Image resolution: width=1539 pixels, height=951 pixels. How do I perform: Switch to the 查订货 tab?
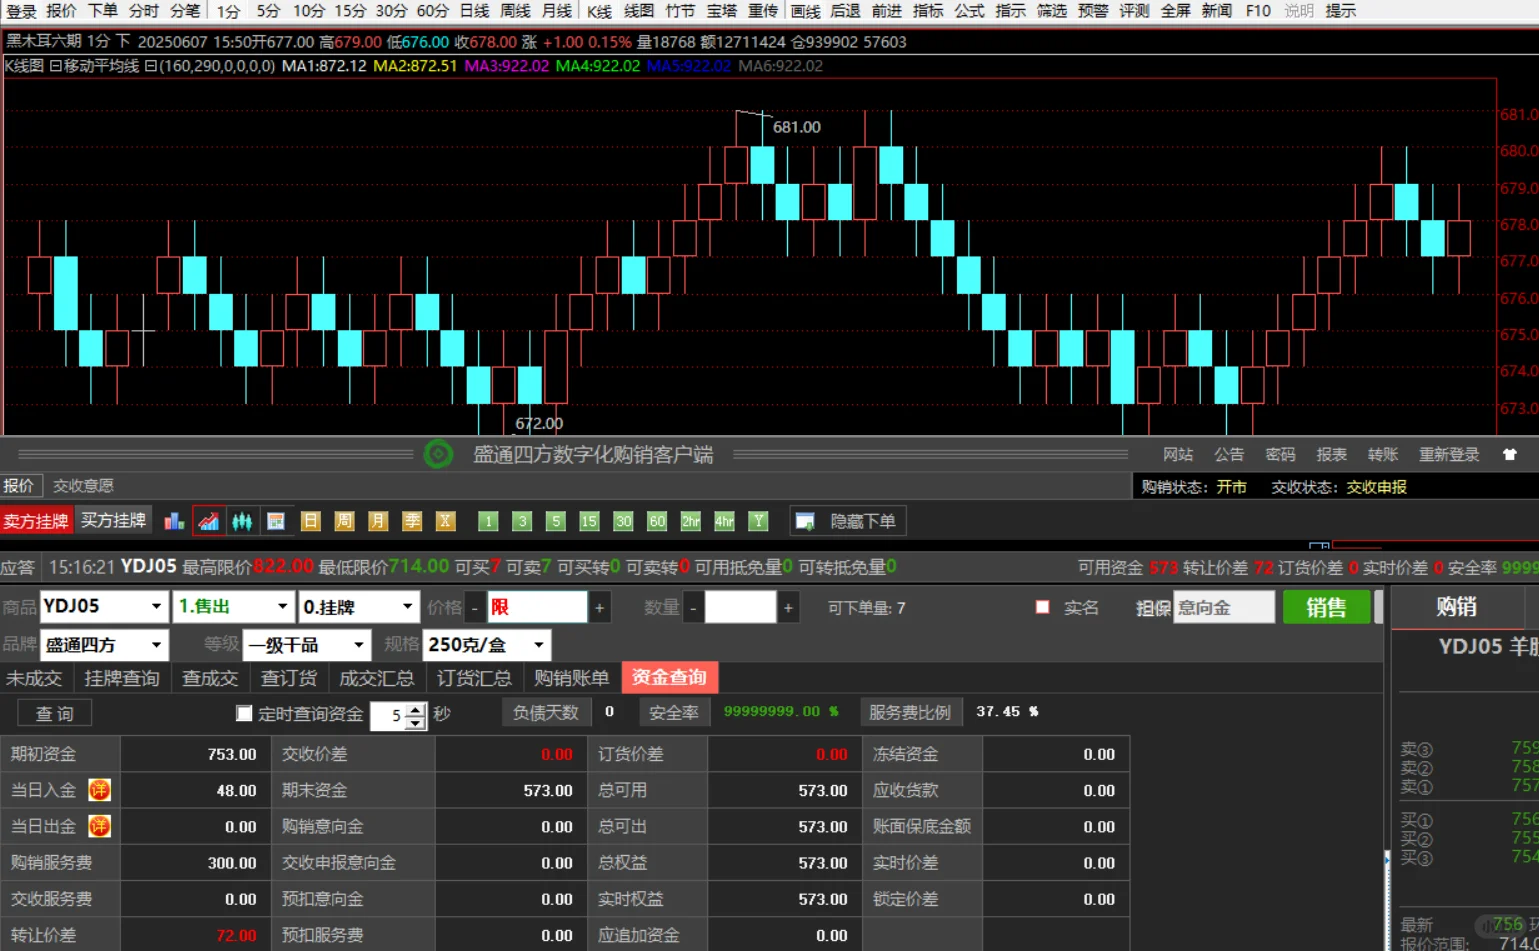[289, 678]
